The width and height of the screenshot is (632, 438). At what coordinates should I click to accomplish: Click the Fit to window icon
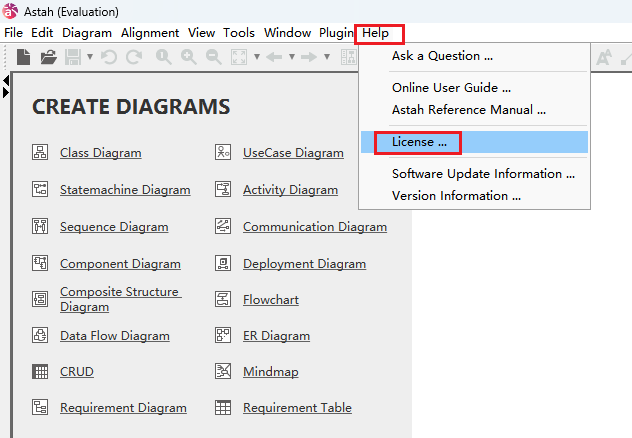[239, 57]
